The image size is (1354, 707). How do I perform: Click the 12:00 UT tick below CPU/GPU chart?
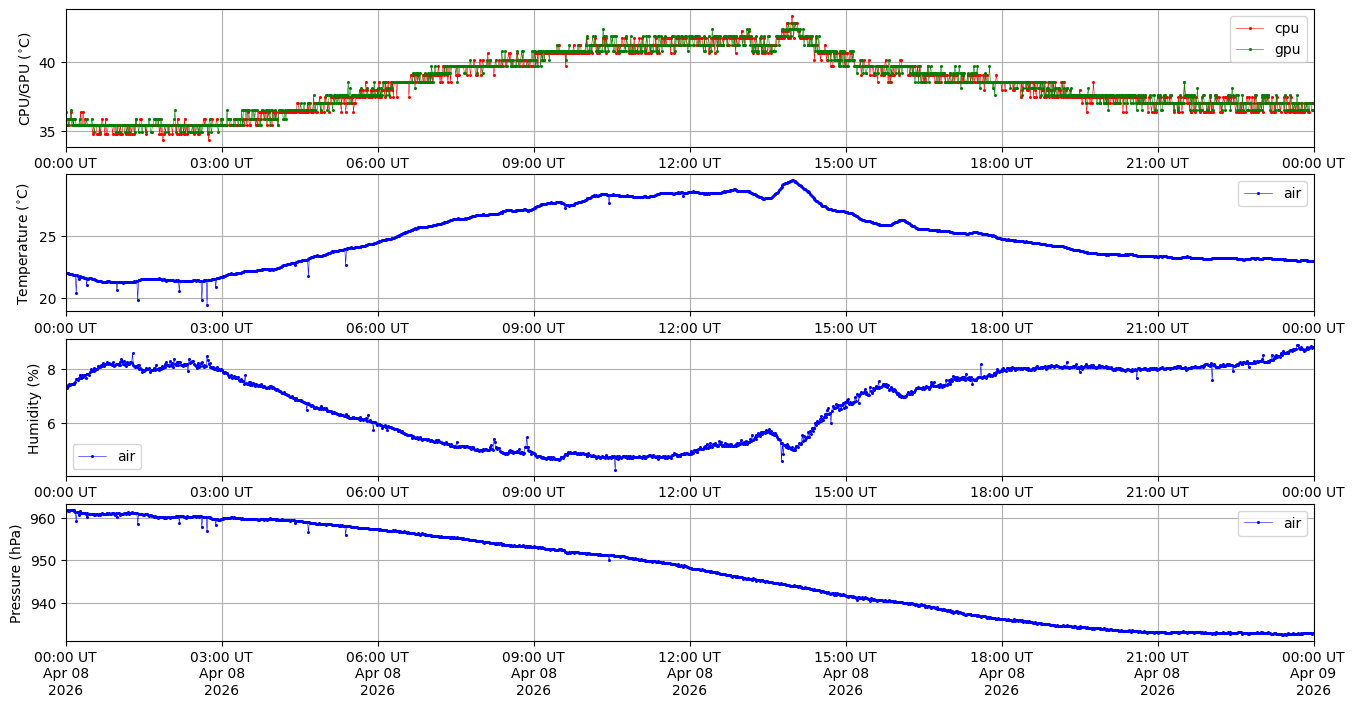pos(689,164)
